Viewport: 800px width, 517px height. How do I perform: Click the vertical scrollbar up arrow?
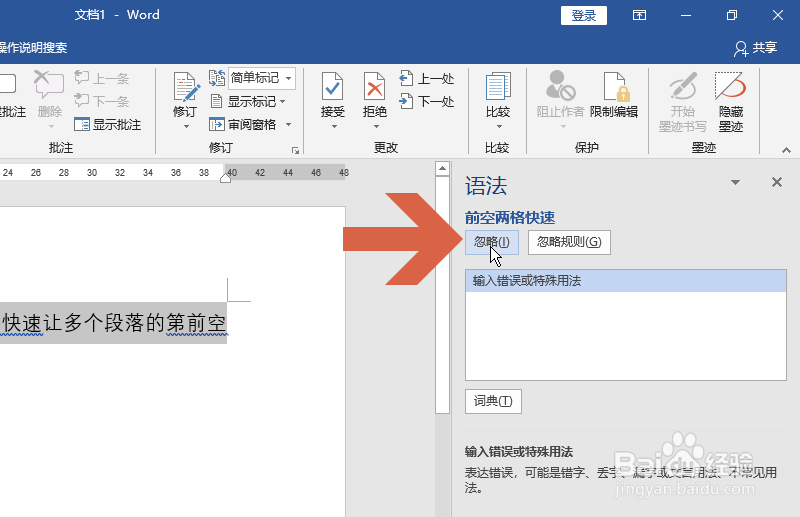(442, 168)
